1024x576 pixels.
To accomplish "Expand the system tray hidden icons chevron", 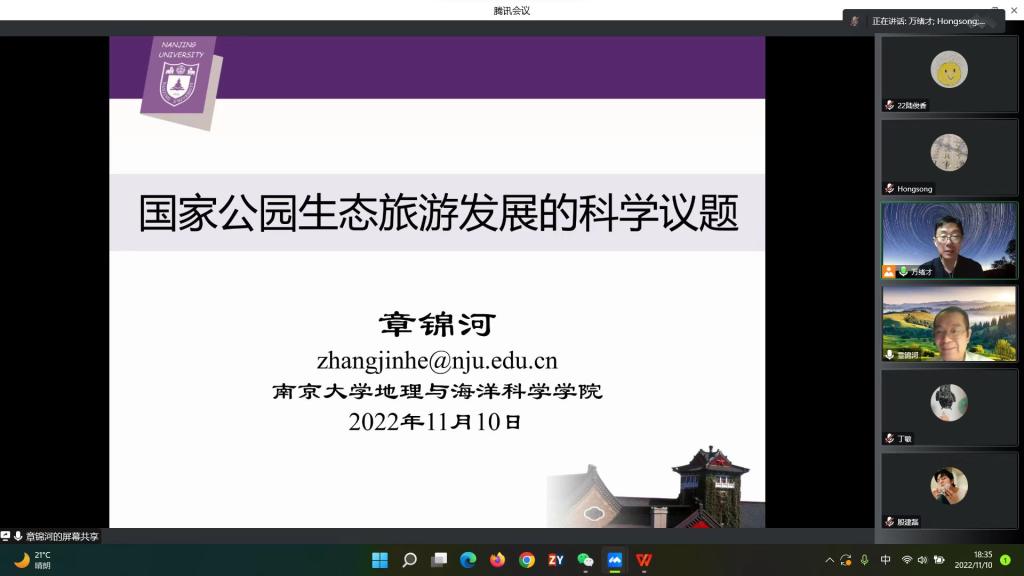I will click(x=829, y=560).
